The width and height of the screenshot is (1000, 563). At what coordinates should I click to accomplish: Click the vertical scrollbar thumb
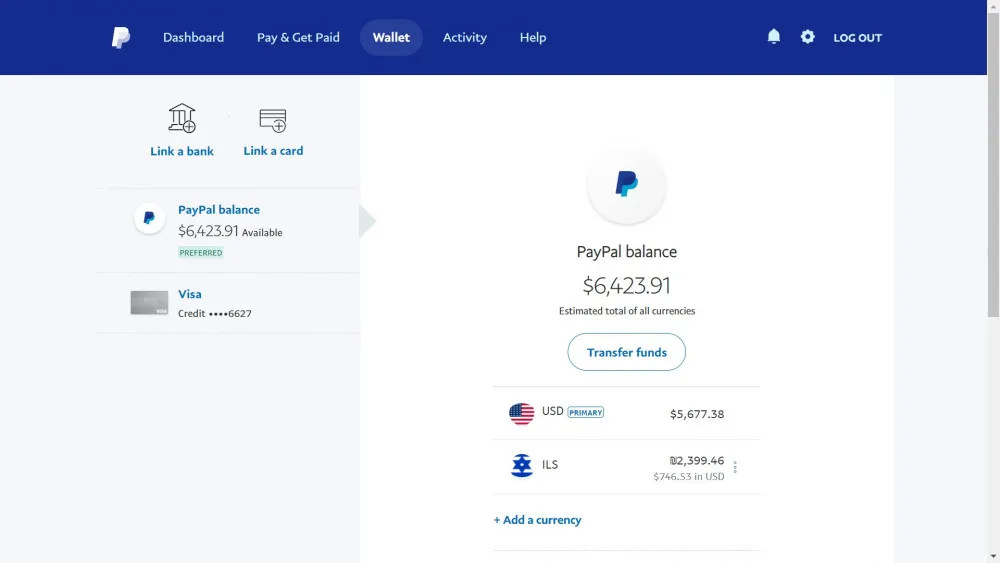coord(993,165)
